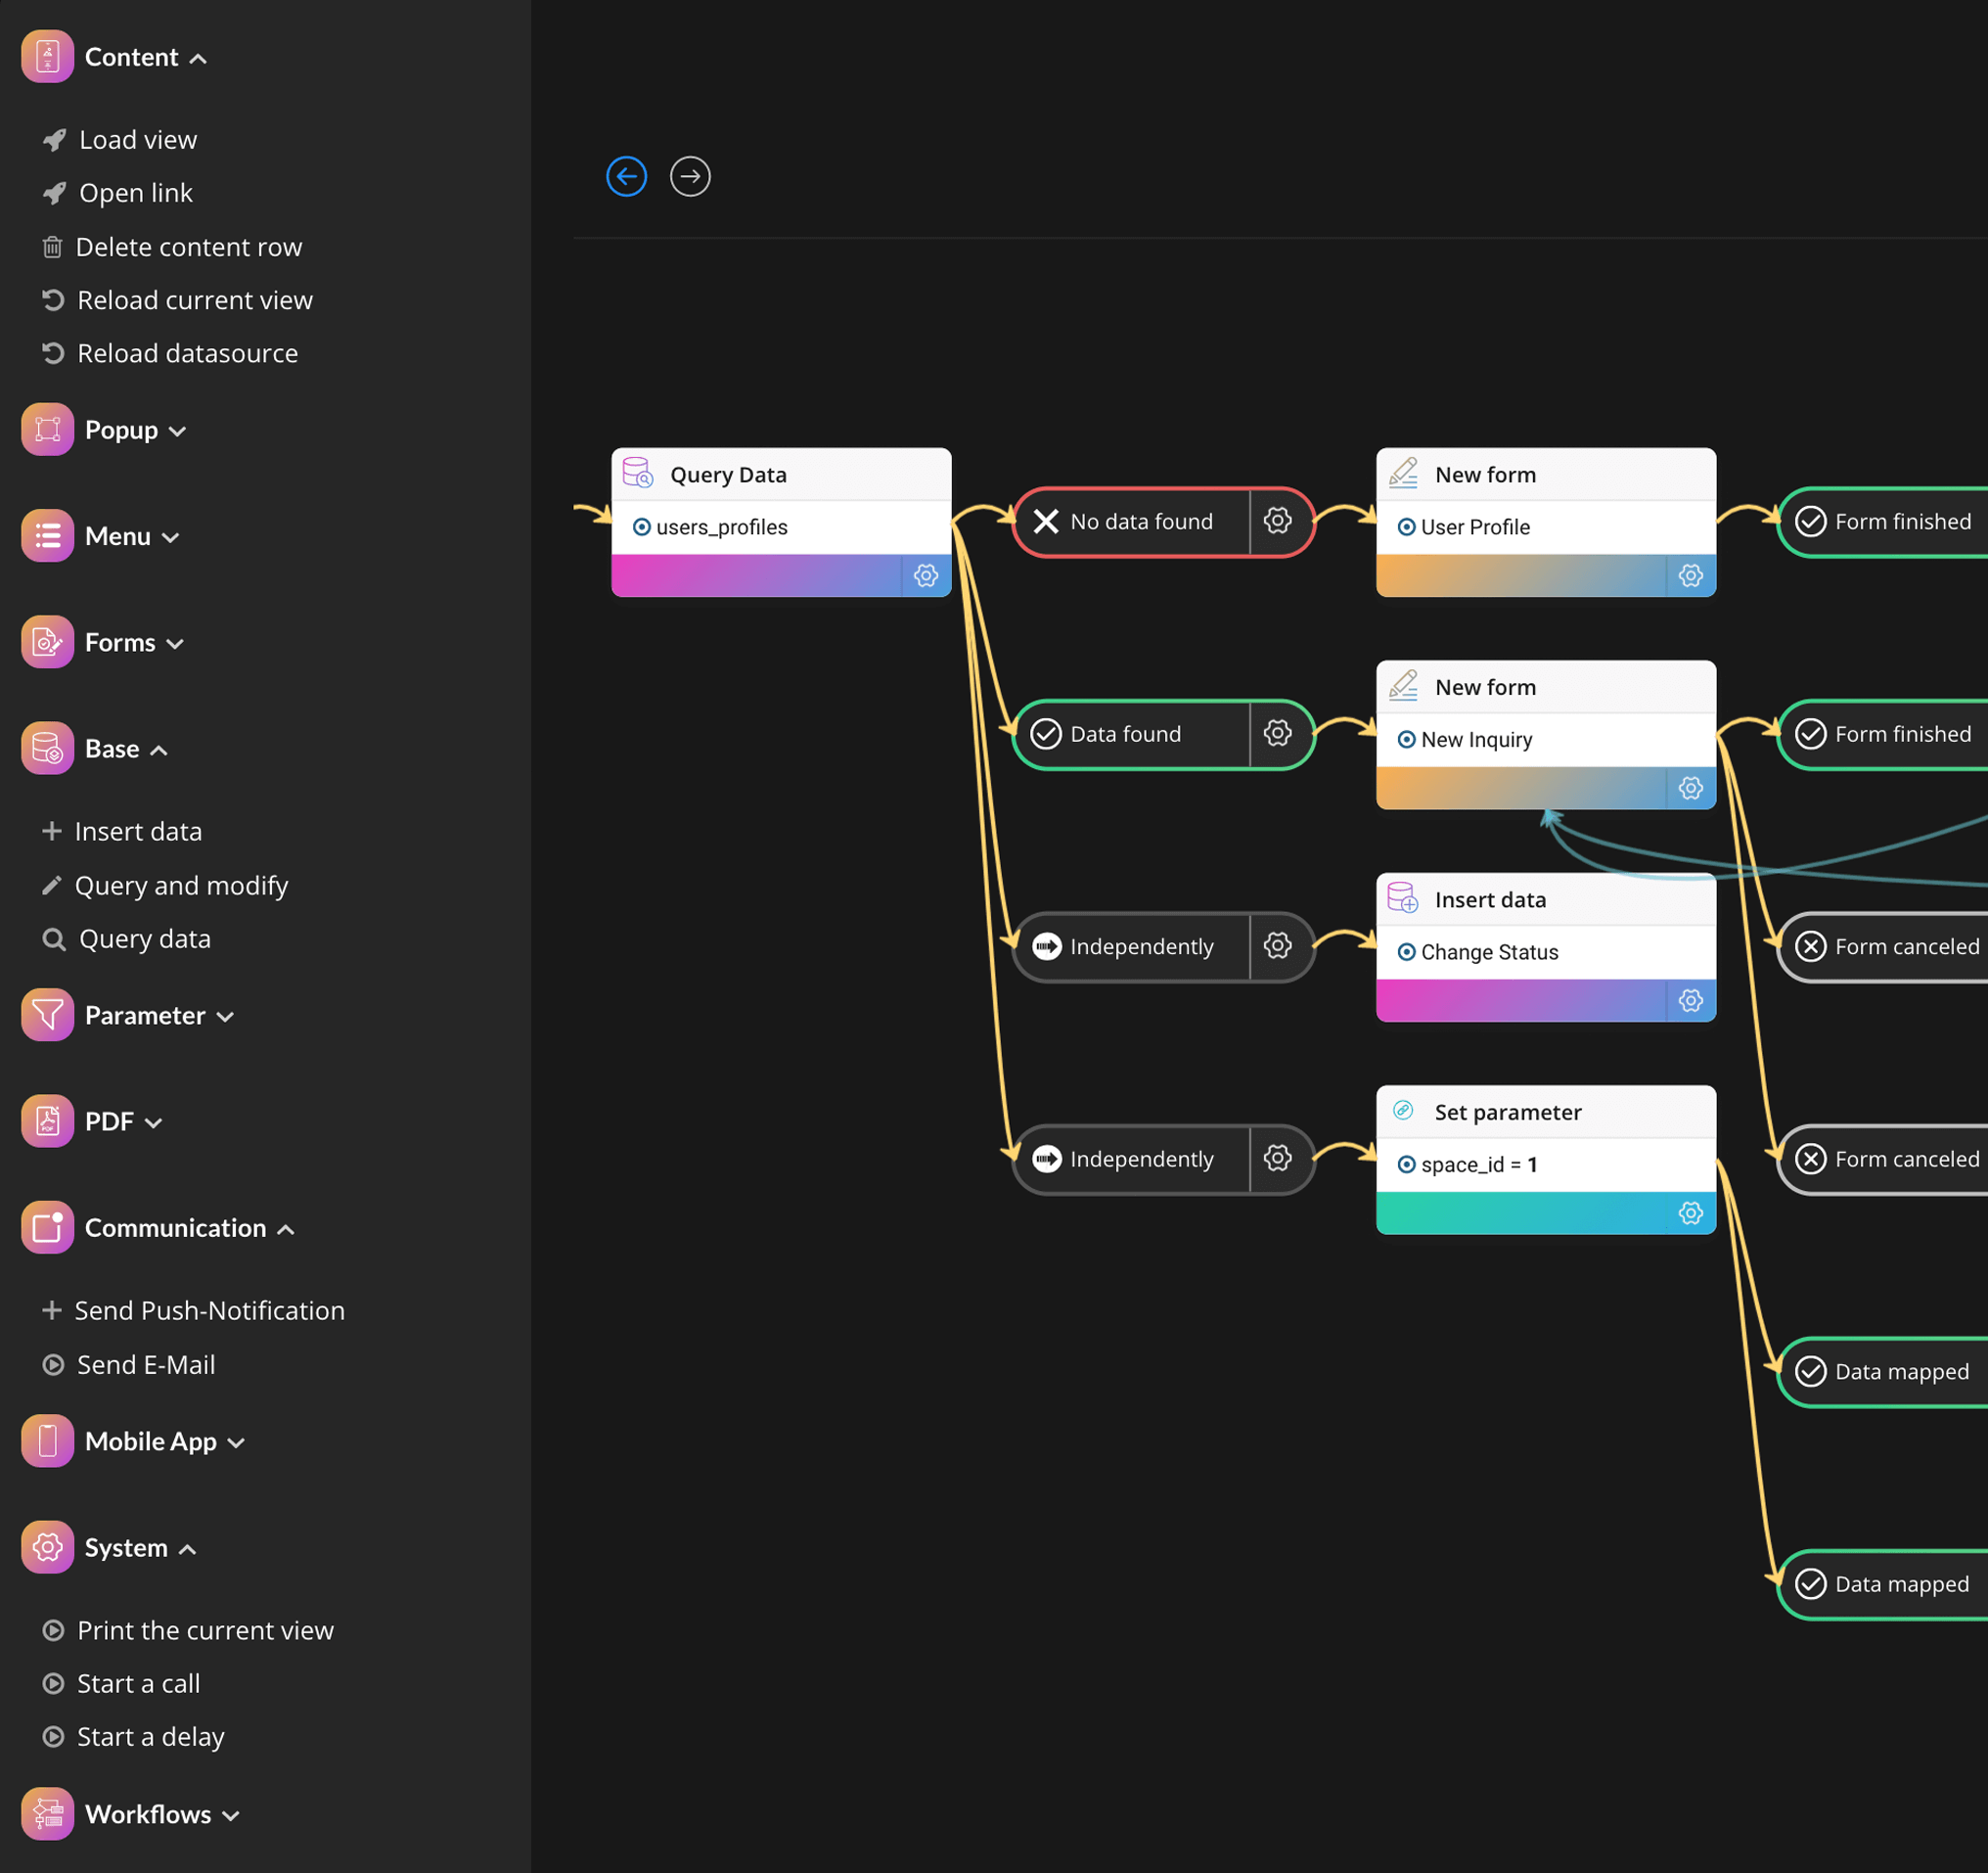
Task: Expand the Parameter section chevron
Action: (225, 1016)
